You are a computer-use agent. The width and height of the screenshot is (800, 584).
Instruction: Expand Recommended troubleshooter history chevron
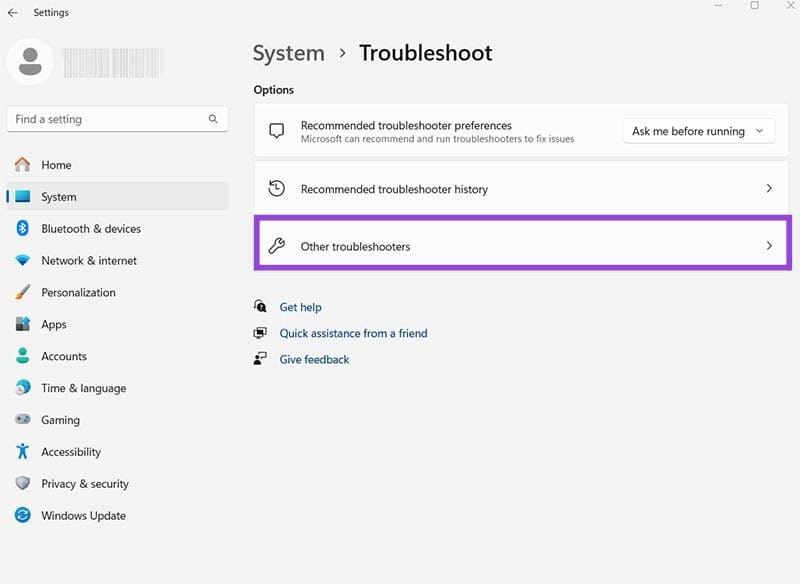pos(769,189)
